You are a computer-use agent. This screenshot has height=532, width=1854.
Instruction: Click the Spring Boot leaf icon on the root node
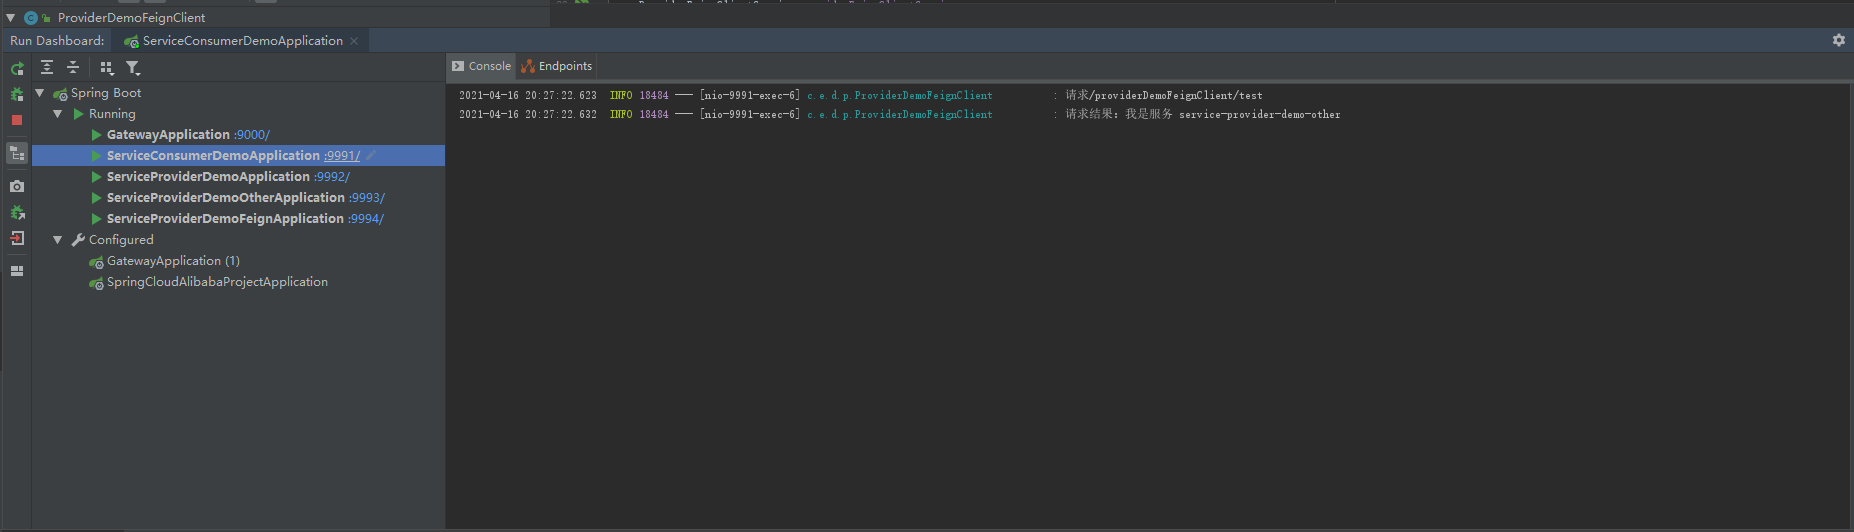60,94
